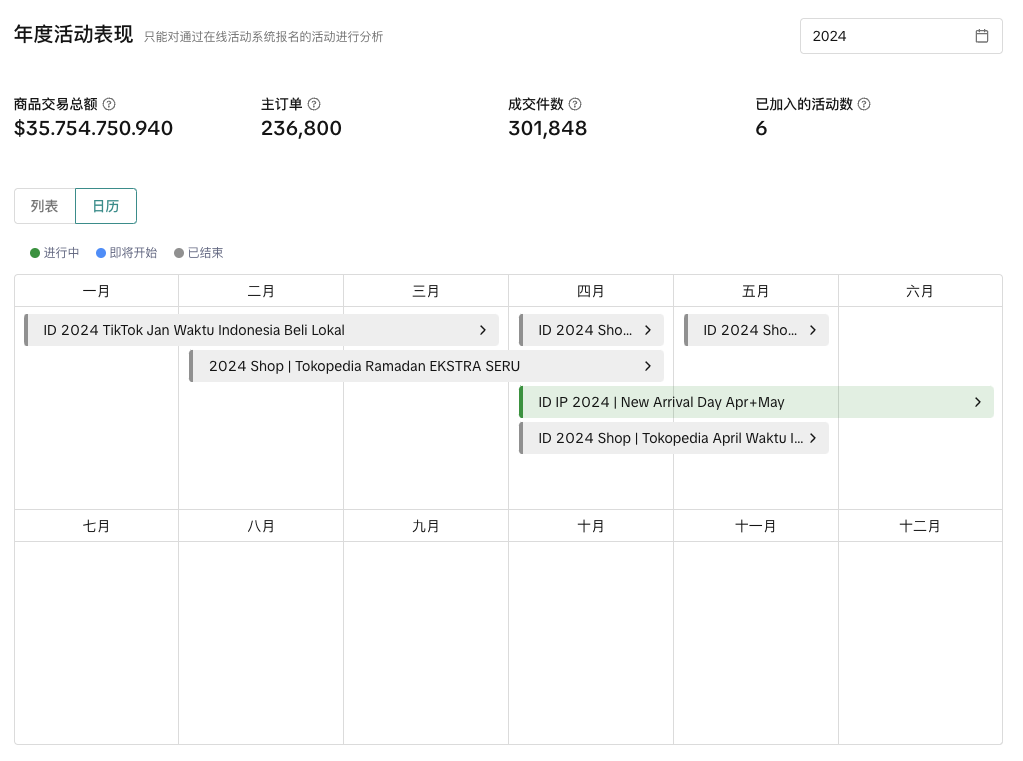Click help icon beside 商品交易总额
This screenshot has width=1023, height=761.
click(109, 104)
